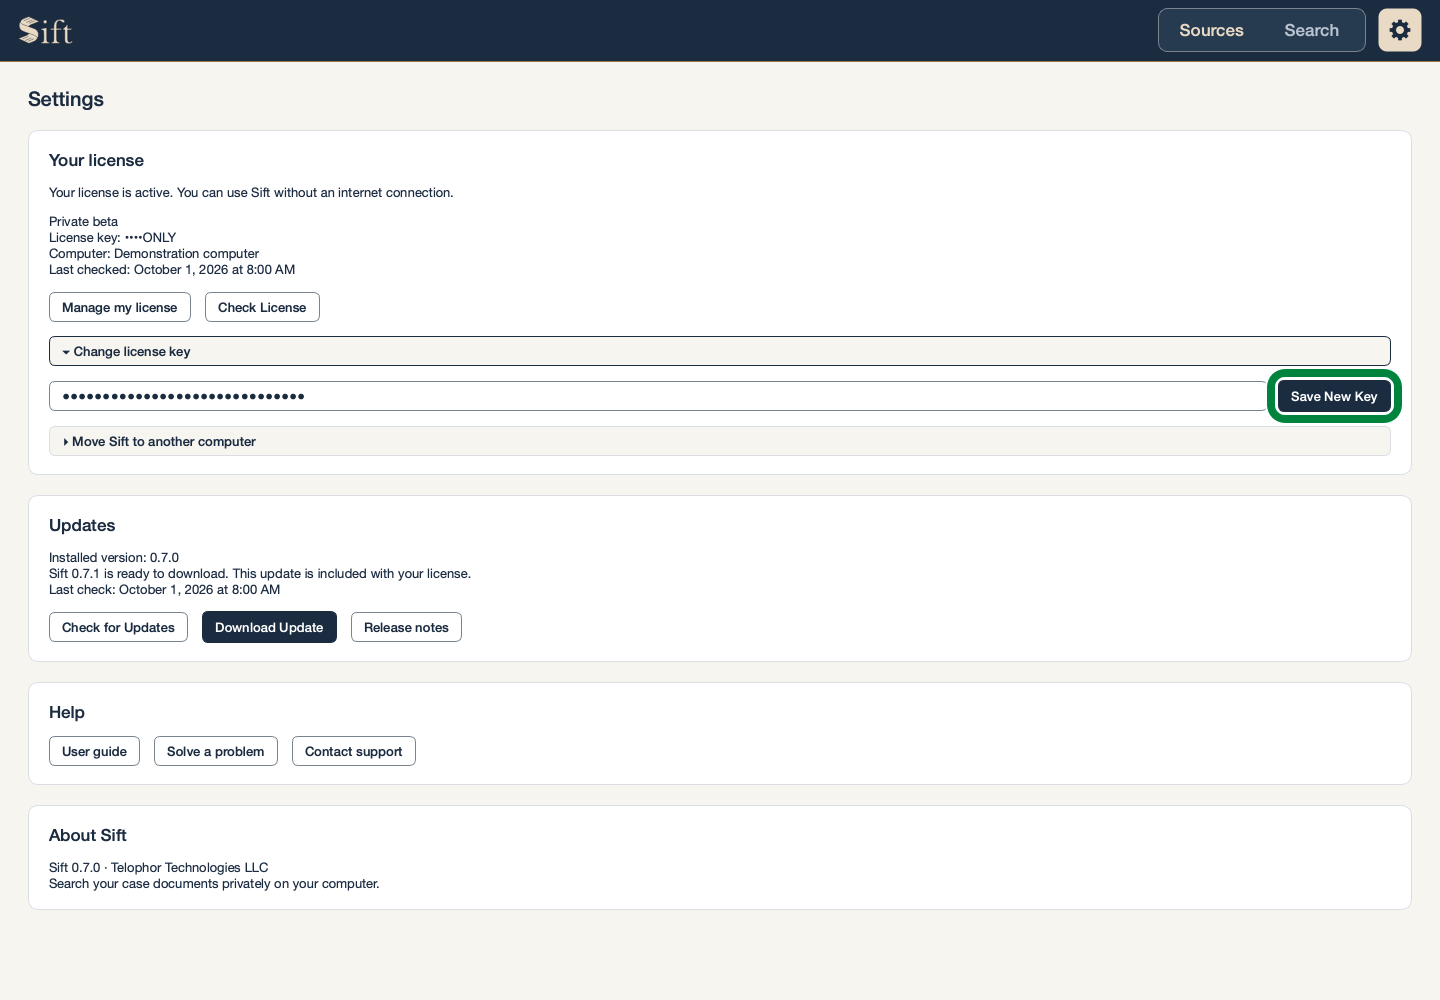Click Solve a problem button
The height and width of the screenshot is (1000, 1440).
[216, 751]
